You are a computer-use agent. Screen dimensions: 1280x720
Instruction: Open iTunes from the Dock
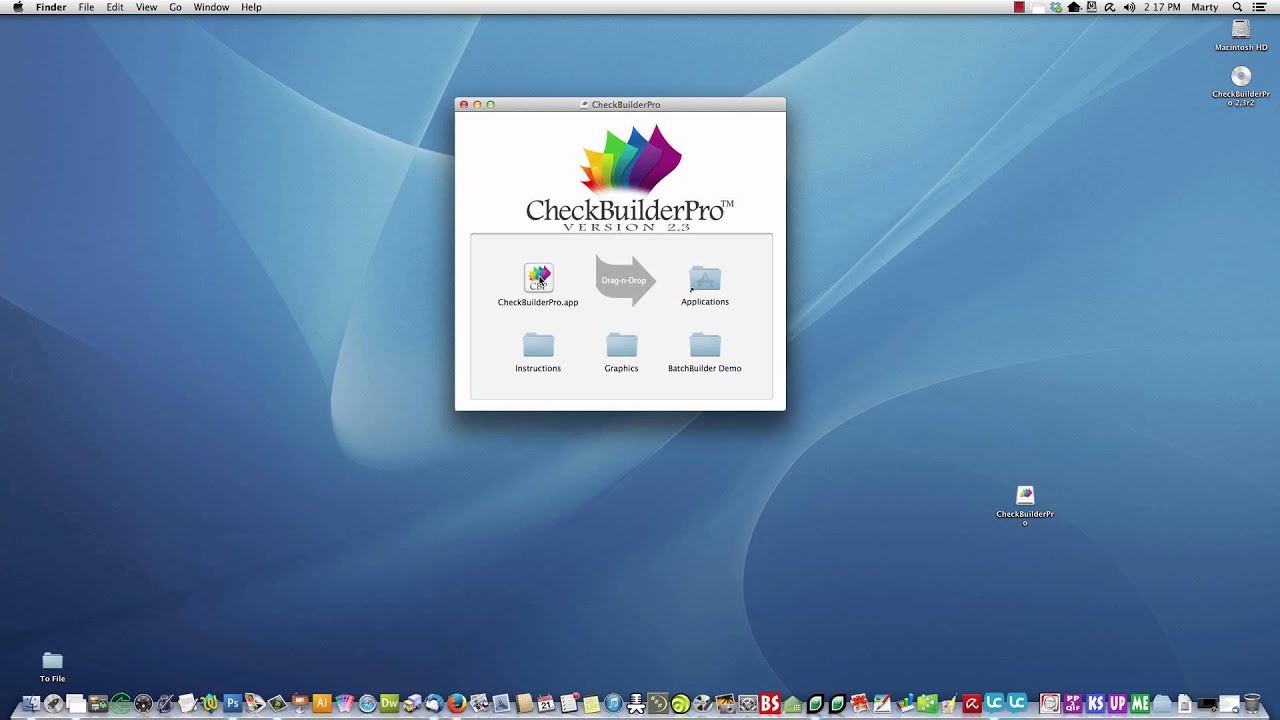pos(613,704)
